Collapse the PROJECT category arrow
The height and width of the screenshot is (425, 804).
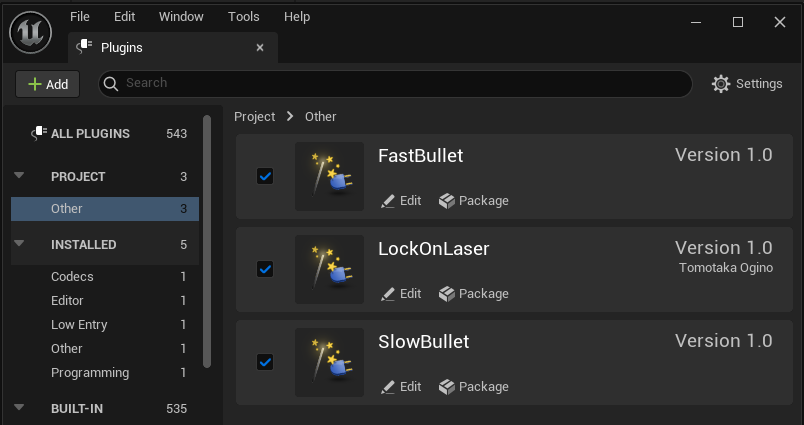(19, 176)
